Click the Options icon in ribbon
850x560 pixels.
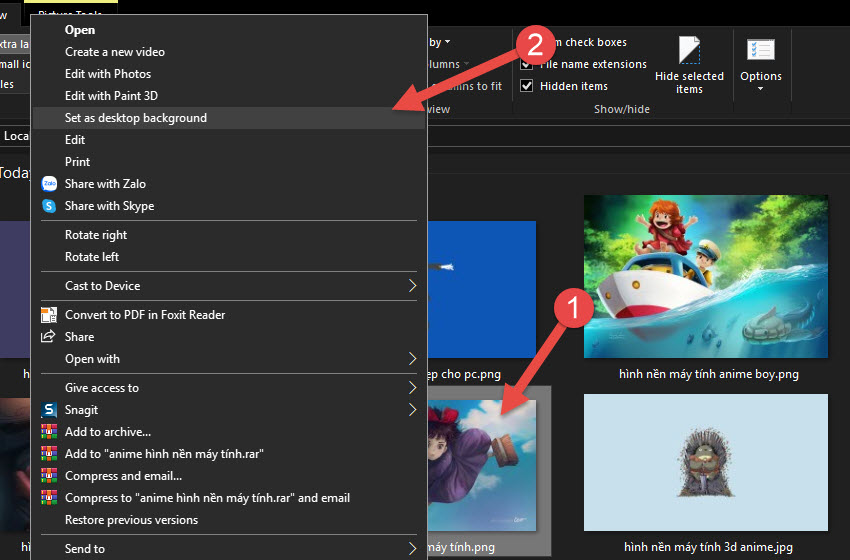coord(761,51)
